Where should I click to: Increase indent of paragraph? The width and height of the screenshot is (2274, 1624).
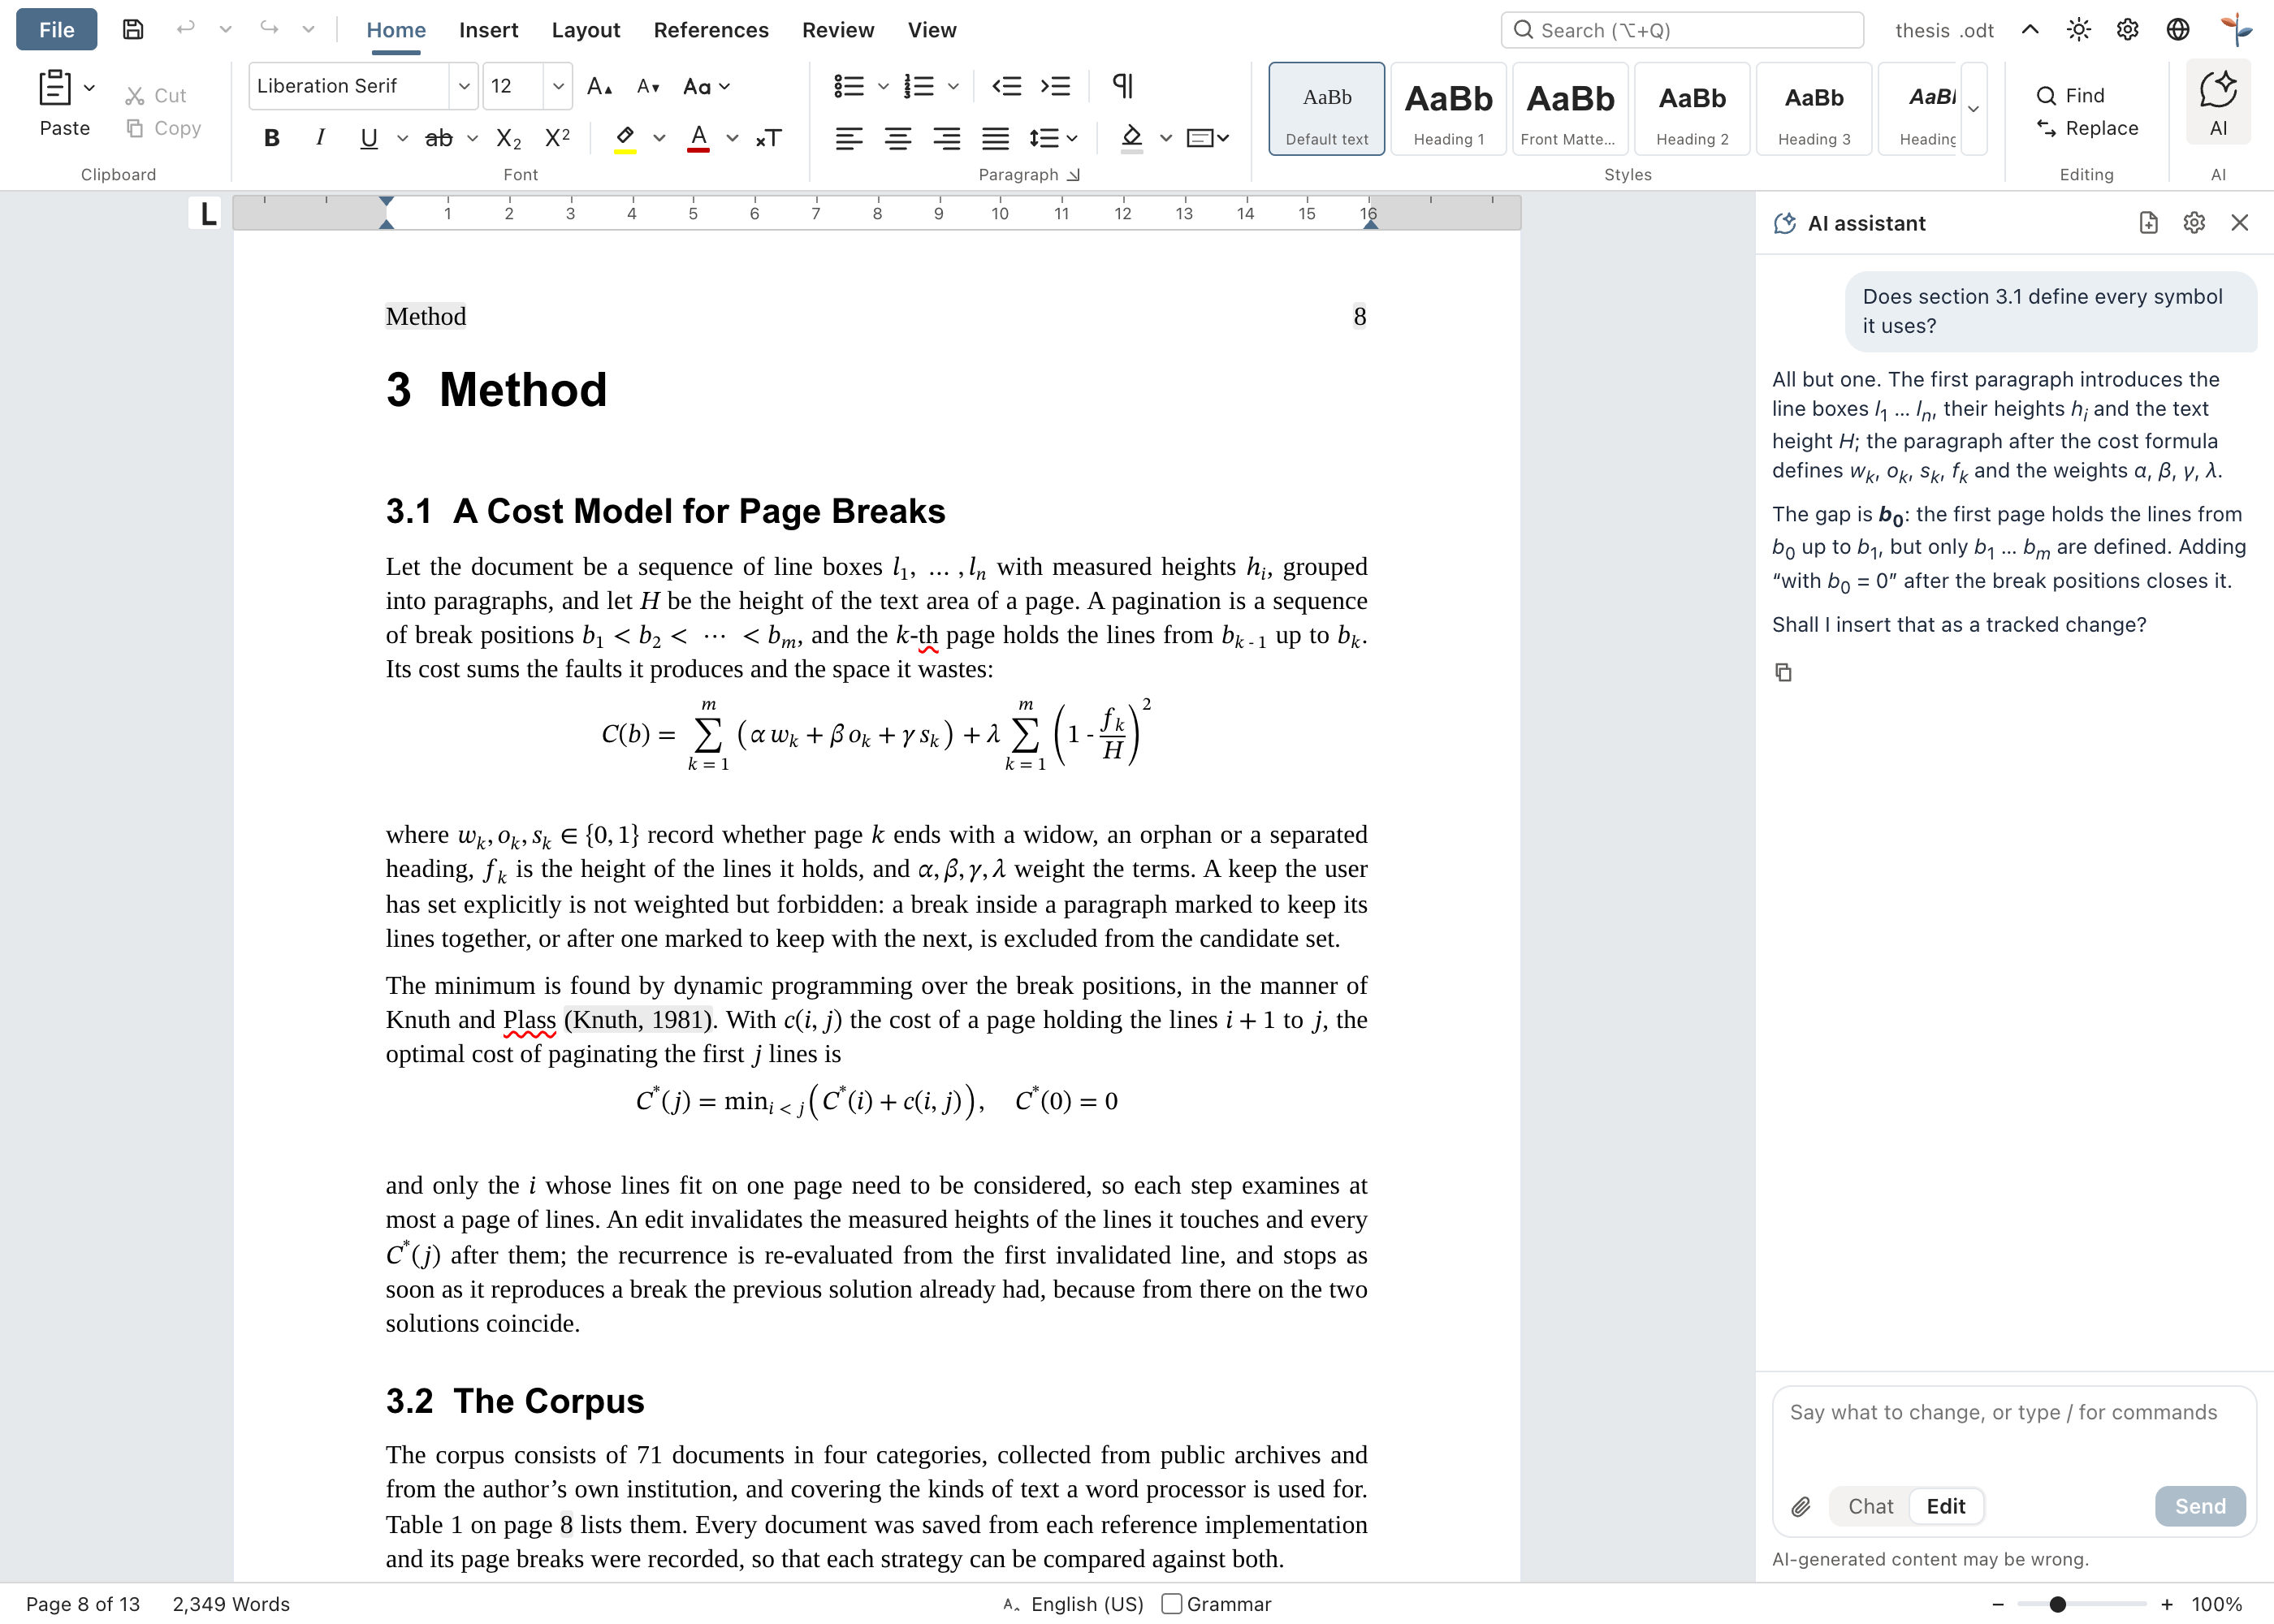tap(1055, 86)
